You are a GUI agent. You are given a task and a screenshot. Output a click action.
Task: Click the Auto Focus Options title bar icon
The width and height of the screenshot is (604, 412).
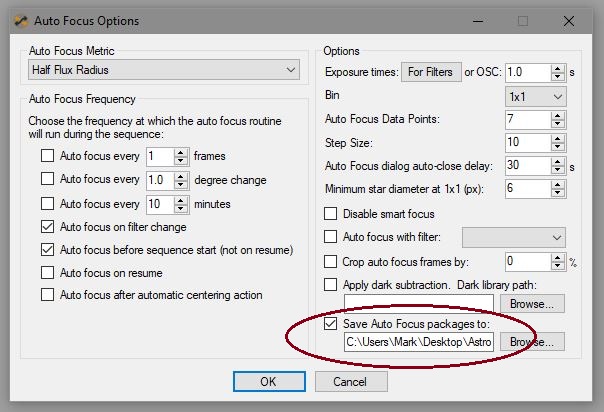21,21
